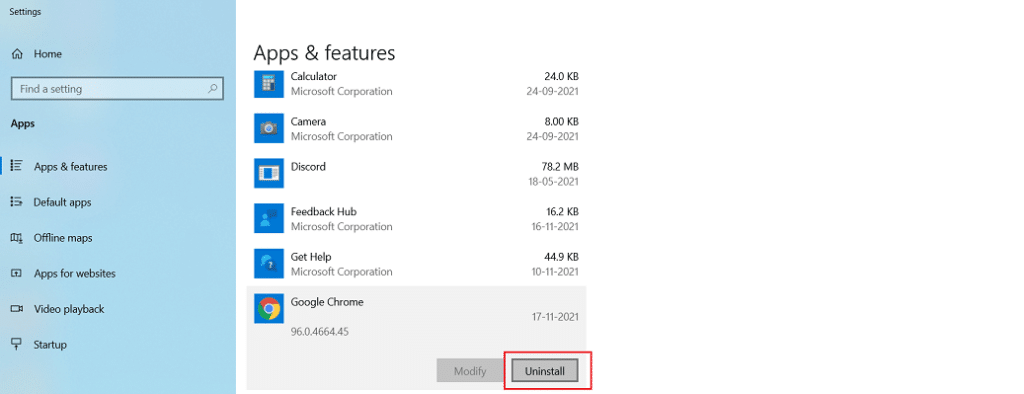Click the Discord app icon
The image size is (1024, 394).
pos(268,173)
